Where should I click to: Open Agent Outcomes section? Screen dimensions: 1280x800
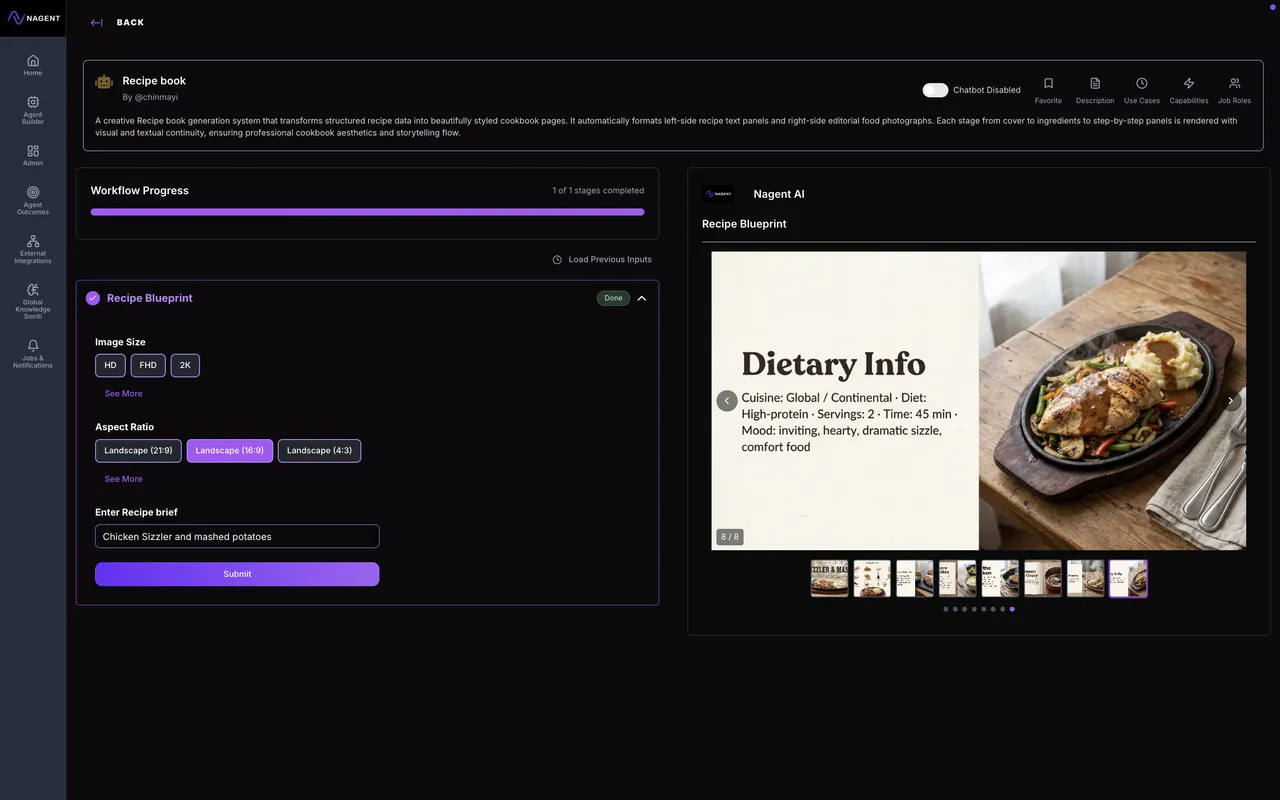click(x=33, y=200)
